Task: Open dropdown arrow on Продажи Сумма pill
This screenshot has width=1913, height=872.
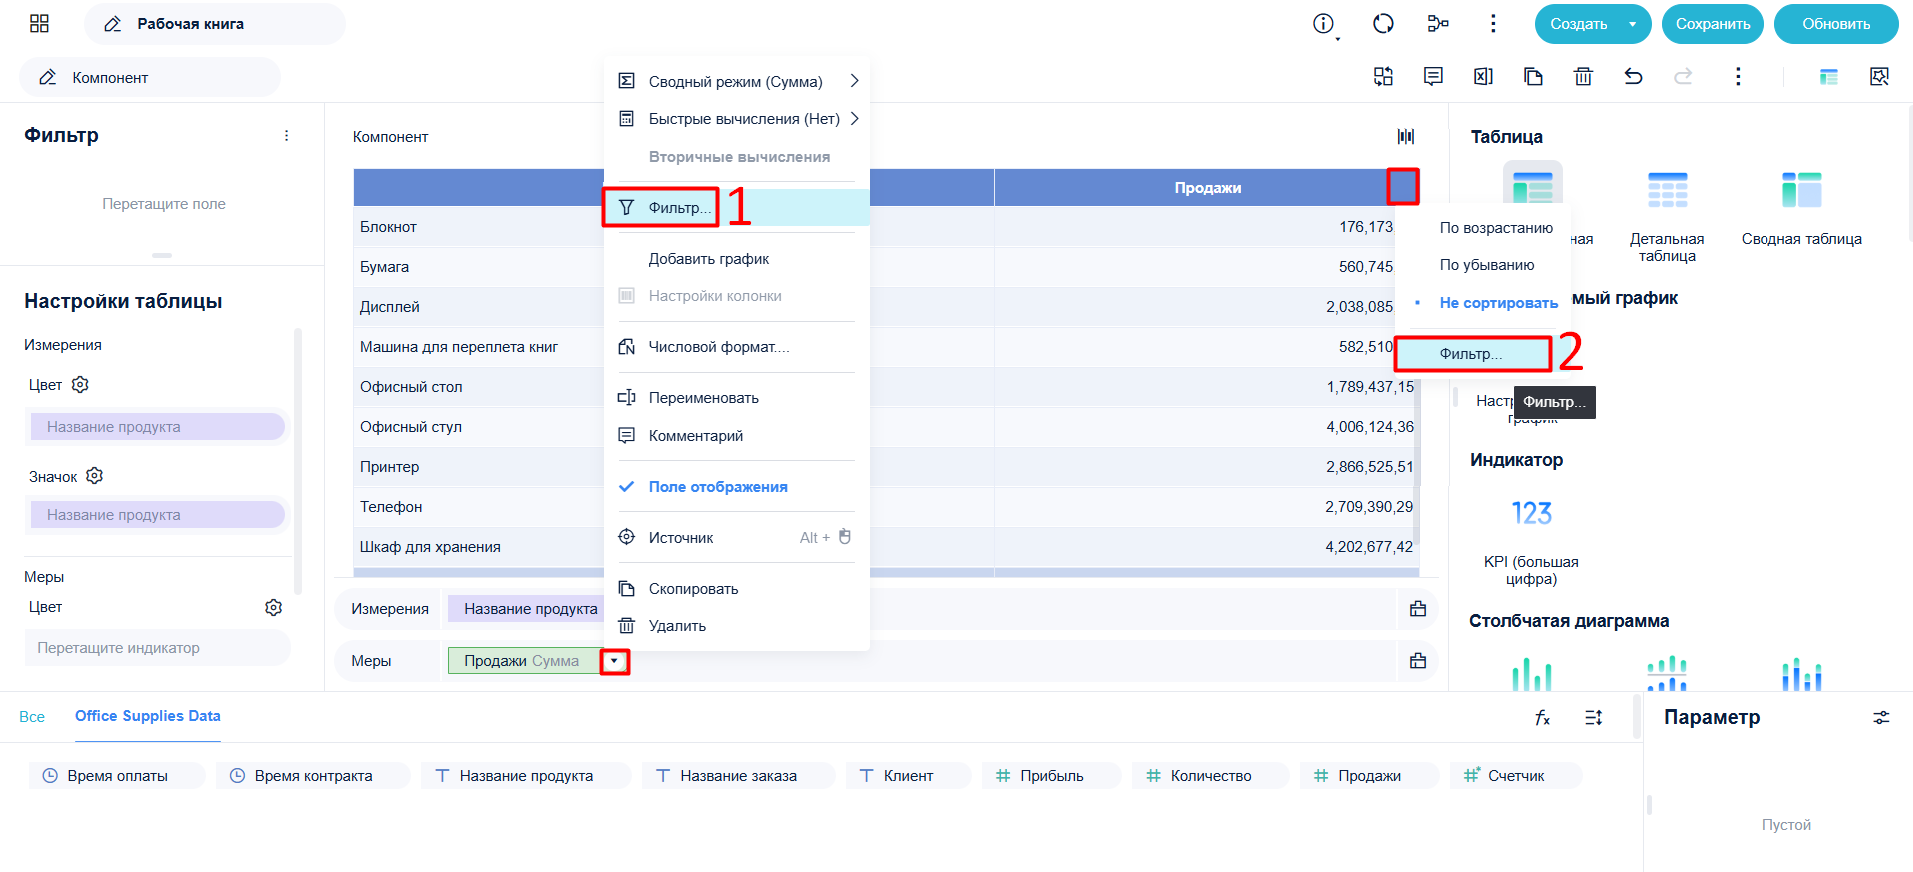Action: coord(614,661)
